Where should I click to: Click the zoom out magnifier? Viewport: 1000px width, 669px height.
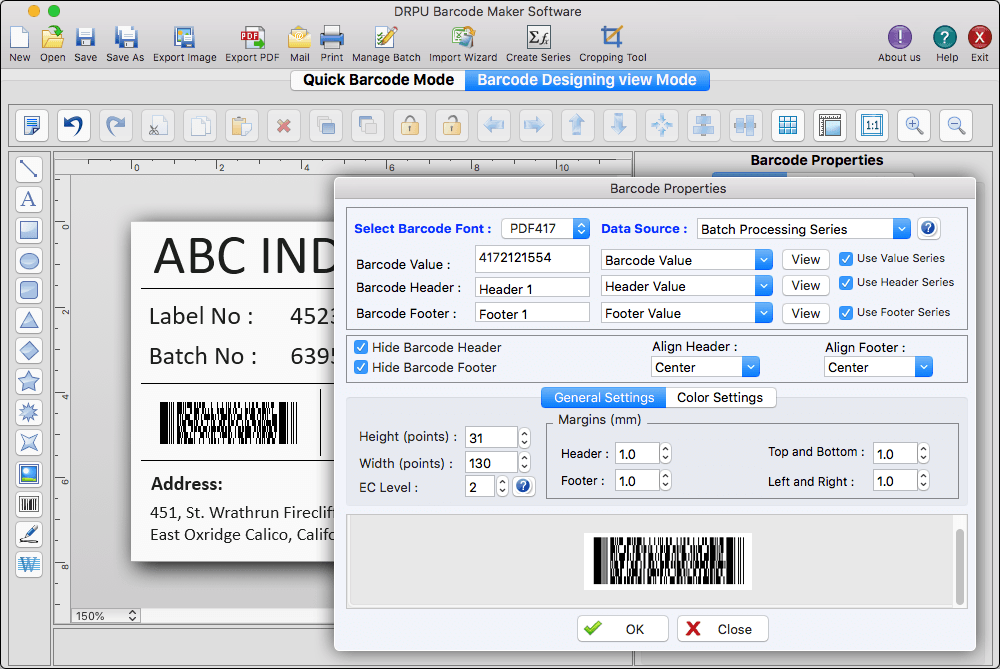tap(956, 125)
